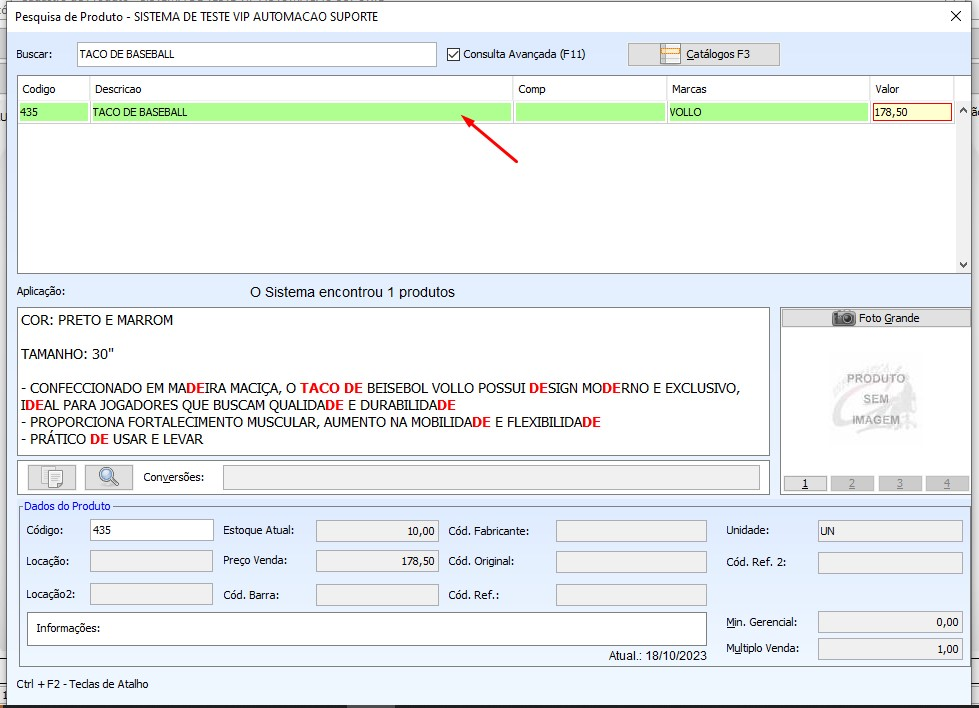Sort by Codigo column header
Screen dimensions: 979x708
coord(54,89)
